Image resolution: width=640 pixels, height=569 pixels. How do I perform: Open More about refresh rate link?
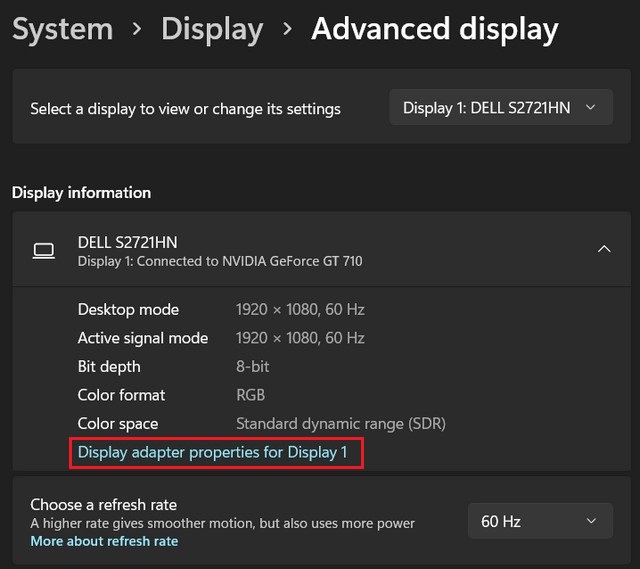click(x=104, y=541)
